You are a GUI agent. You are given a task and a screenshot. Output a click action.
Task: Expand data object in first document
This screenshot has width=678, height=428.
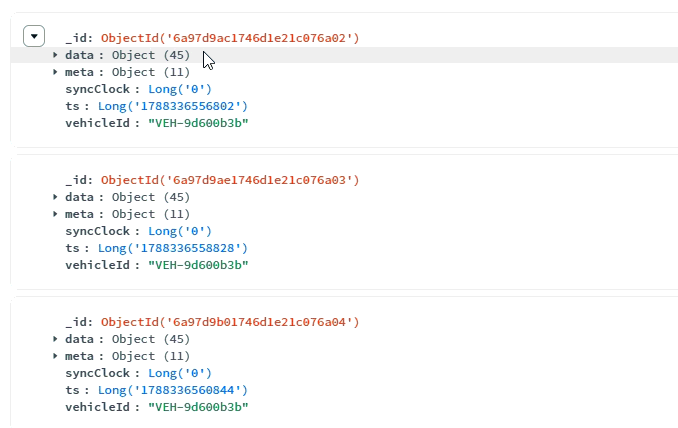[x=55, y=55]
